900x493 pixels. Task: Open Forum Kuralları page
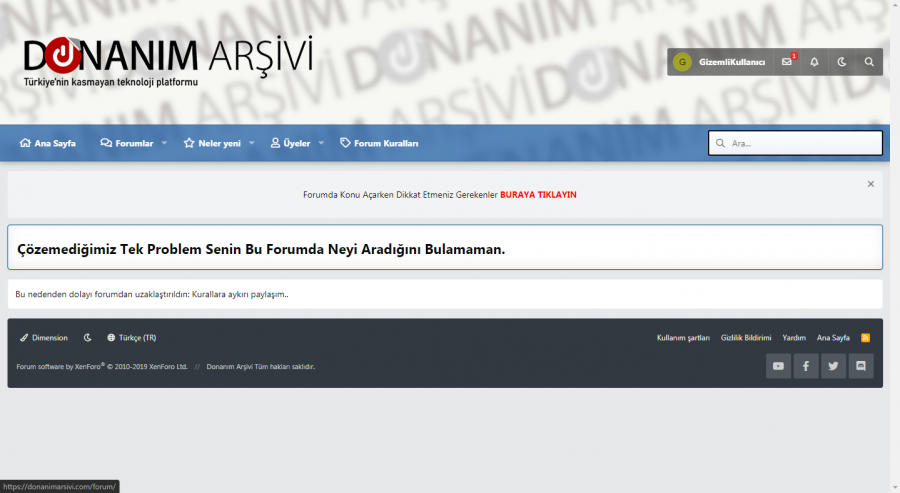click(x=379, y=143)
